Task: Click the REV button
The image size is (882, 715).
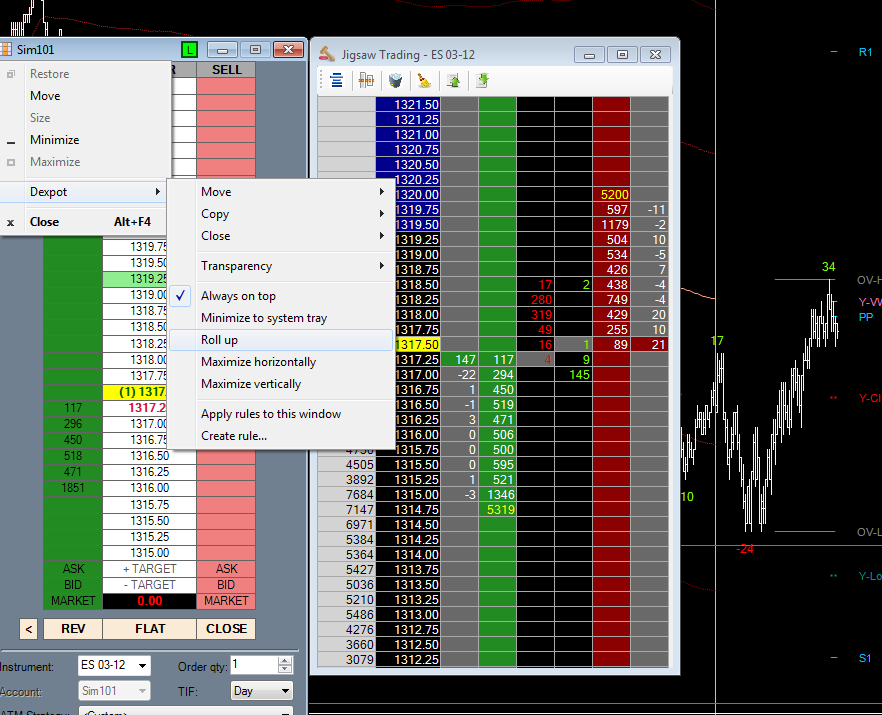Action: tap(73, 629)
